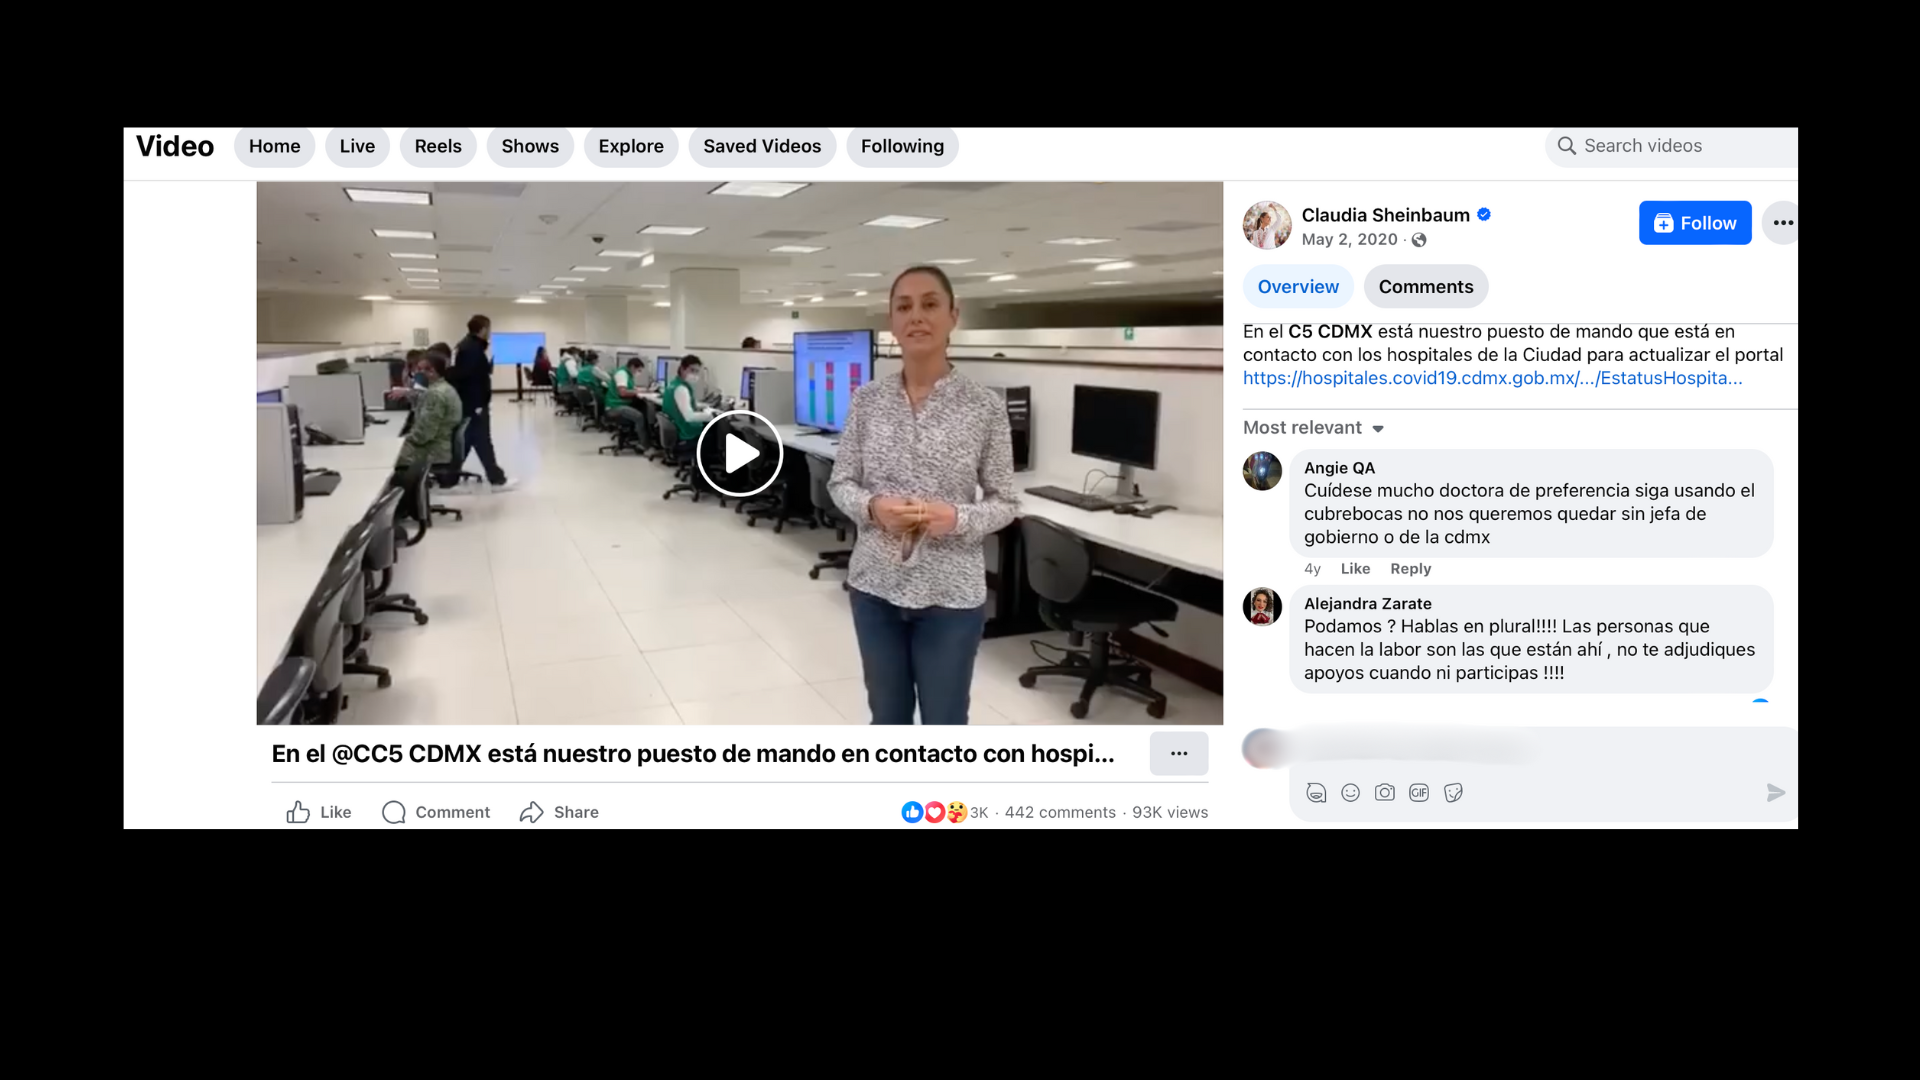The width and height of the screenshot is (1920, 1080).
Task: Open the GIF picker icon
Action: click(1419, 793)
